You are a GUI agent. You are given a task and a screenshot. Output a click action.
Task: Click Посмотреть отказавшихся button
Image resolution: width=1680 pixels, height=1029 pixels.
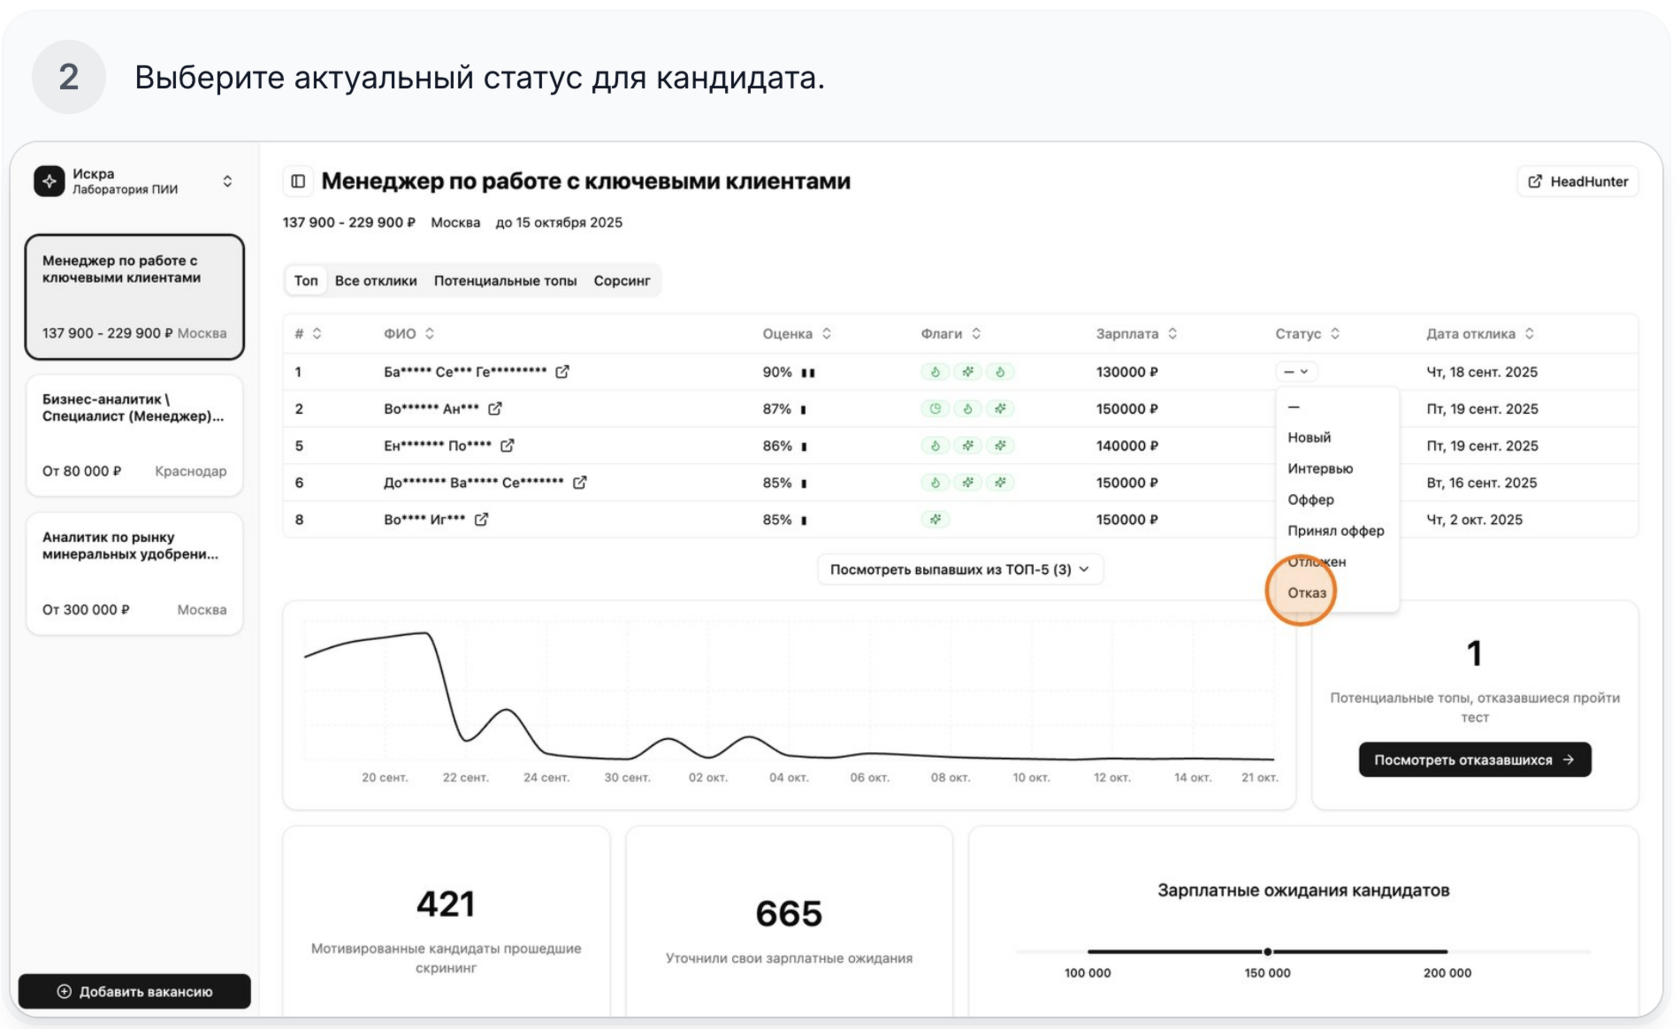point(1475,760)
